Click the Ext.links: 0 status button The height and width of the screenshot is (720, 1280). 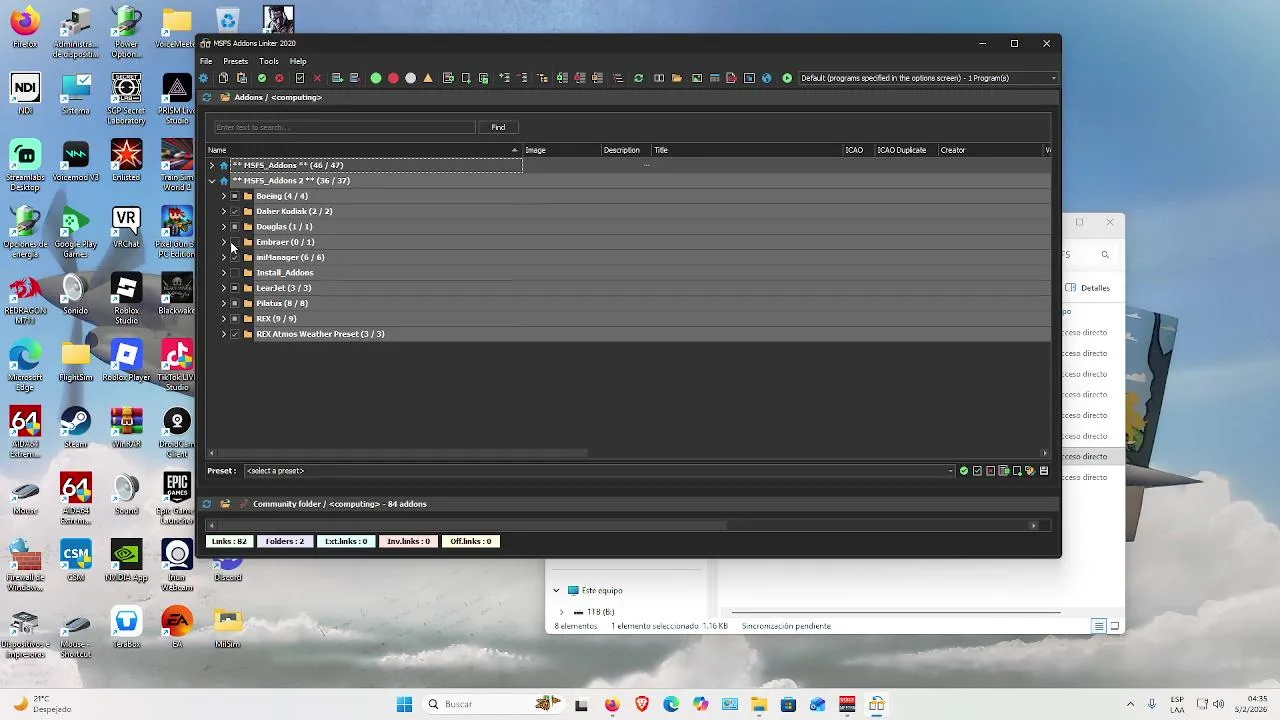[346, 541]
